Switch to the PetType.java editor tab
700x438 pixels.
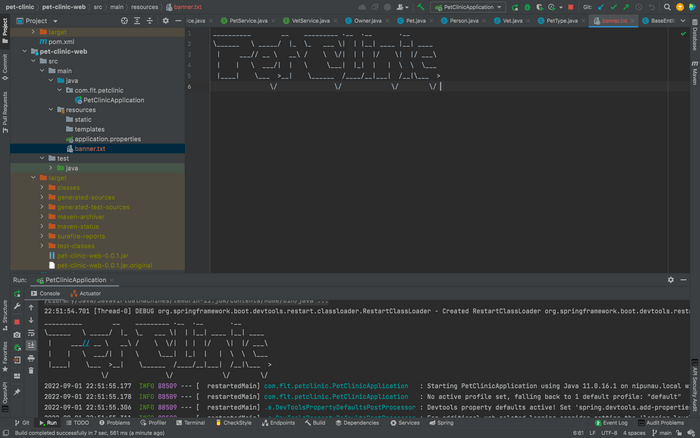562,21
